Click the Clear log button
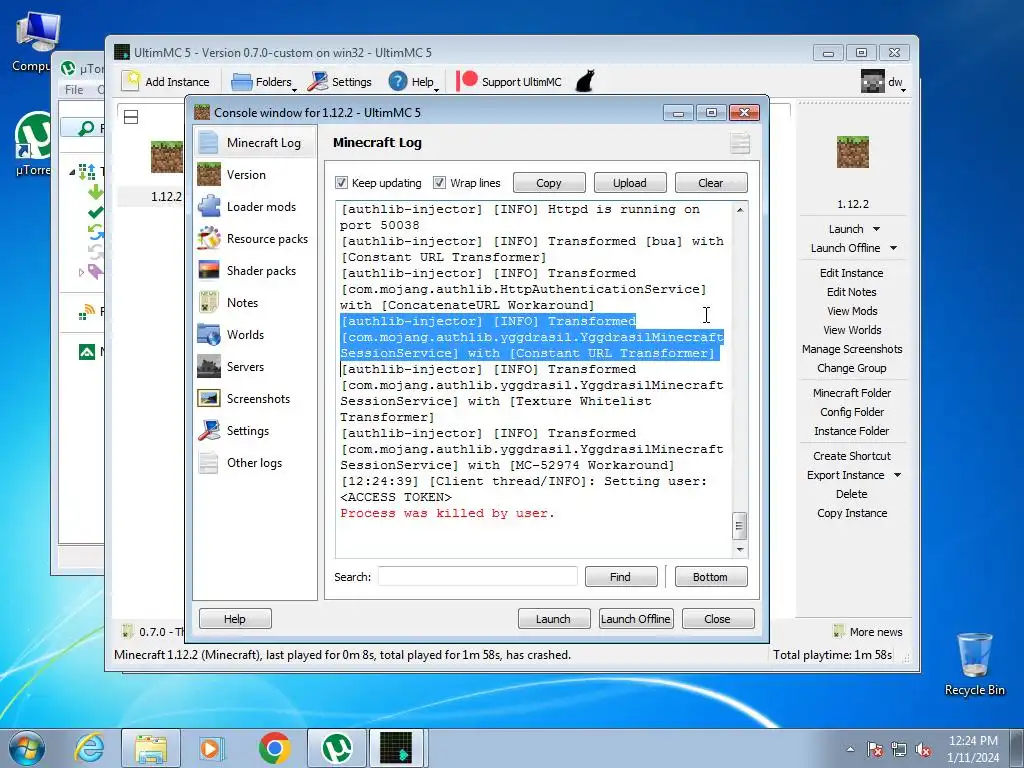The image size is (1024, 768). (x=711, y=183)
